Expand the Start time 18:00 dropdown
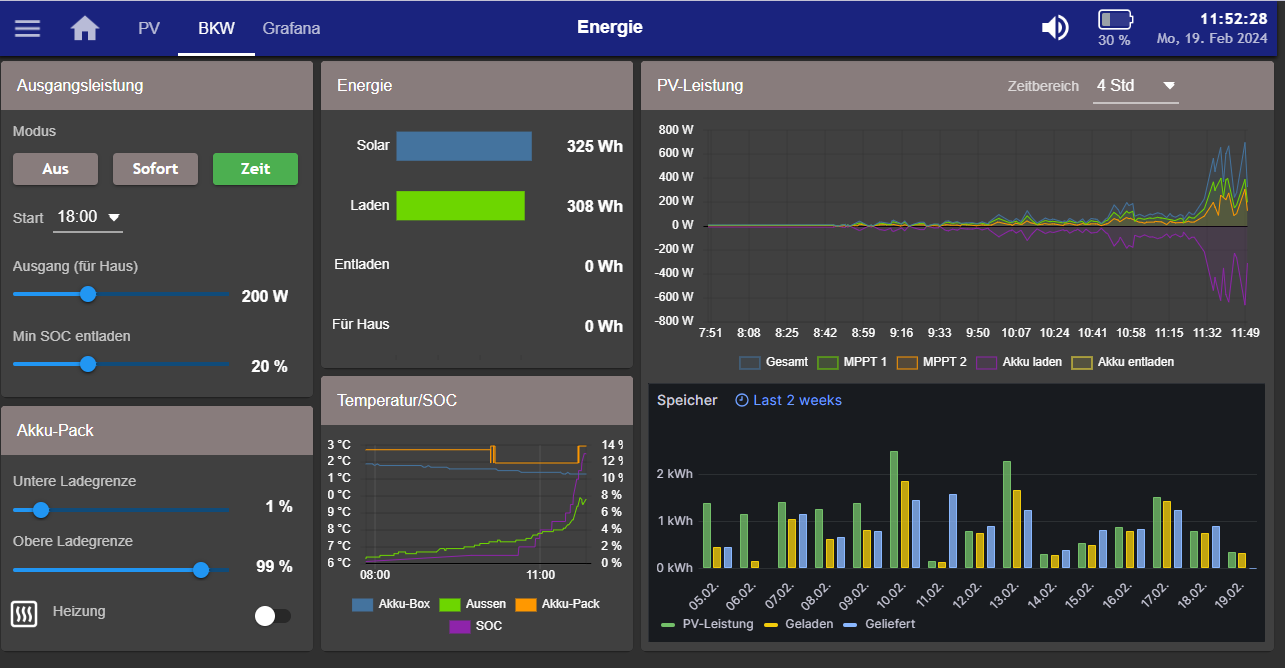Screen dimensions: 1285x668 pyautogui.click(x=88, y=217)
